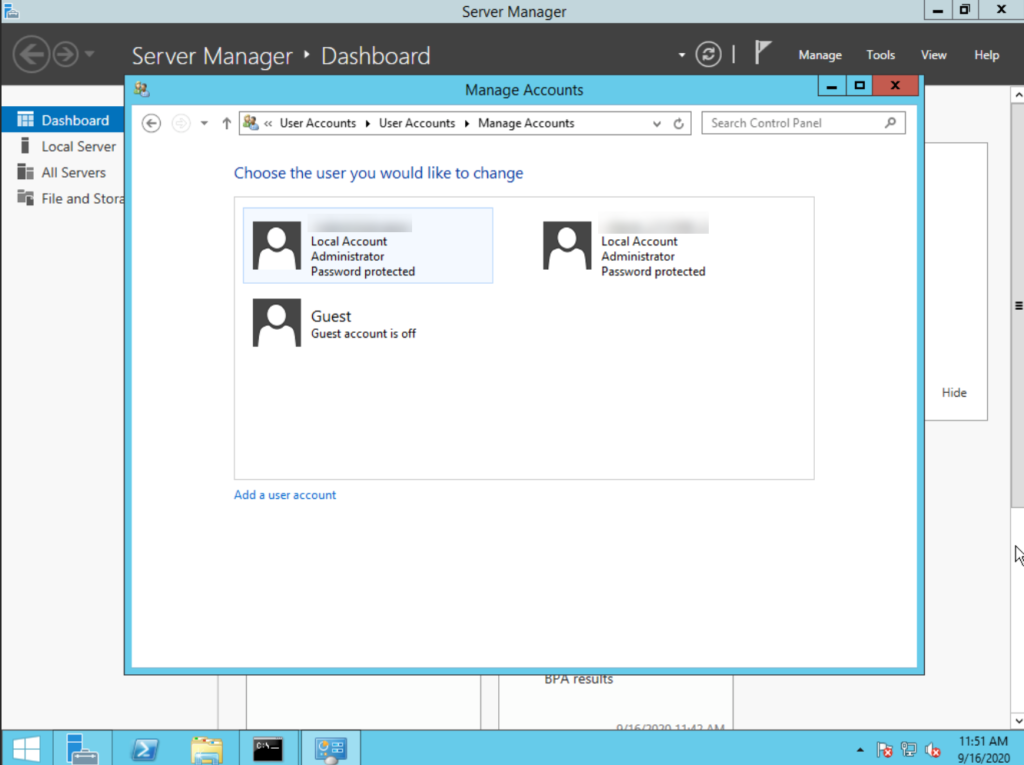Open the recent locations dropdown arrow
The width and height of the screenshot is (1024, 765).
coord(204,123)
